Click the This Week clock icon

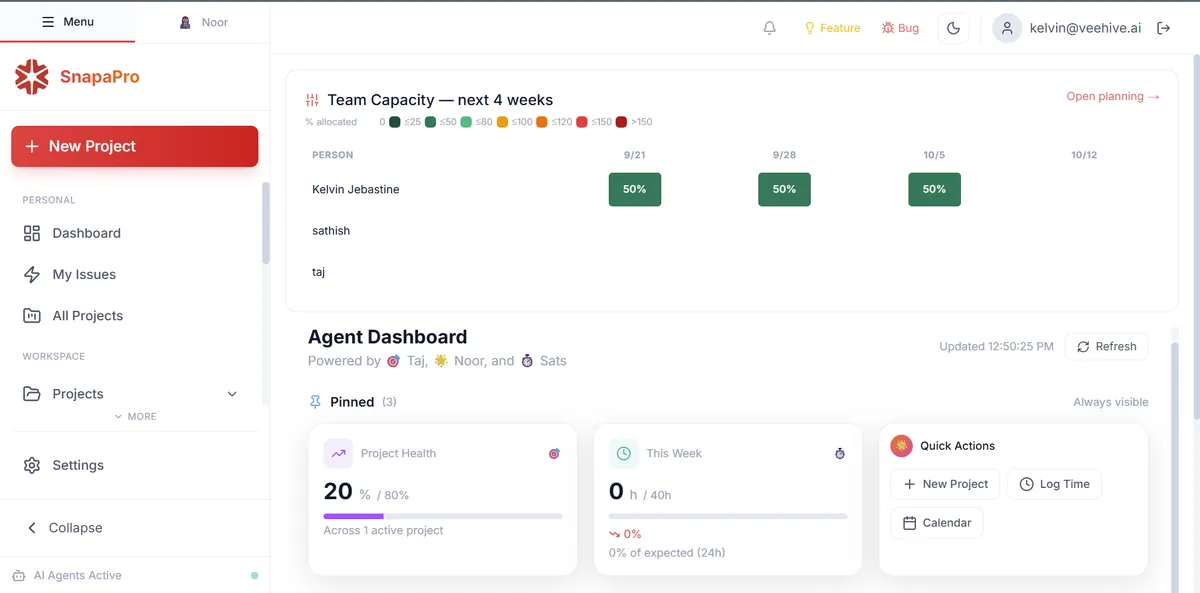click(x=624, y=453)
